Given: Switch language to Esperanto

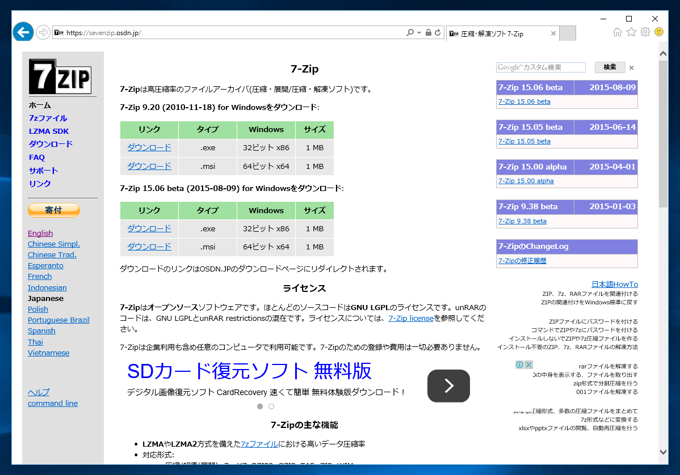Looking at the screenshot, I should click(x=46, y=265).
